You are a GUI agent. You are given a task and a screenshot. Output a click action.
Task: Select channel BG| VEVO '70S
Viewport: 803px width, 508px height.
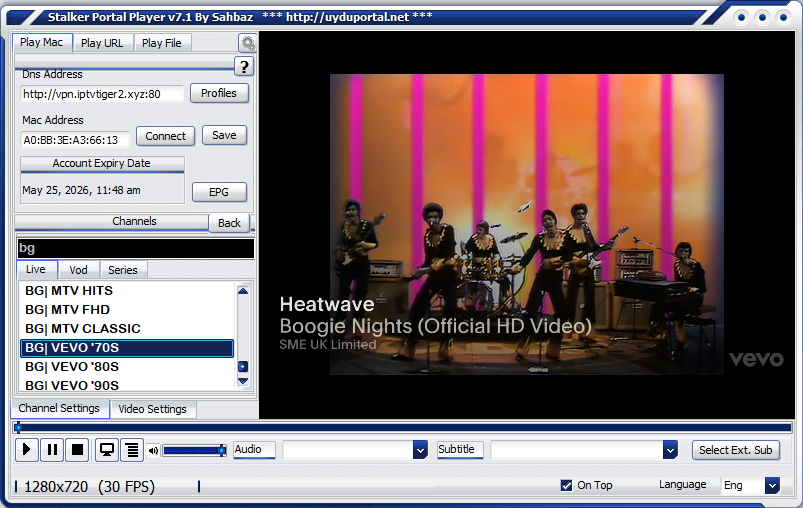click(x=127, y=348)
